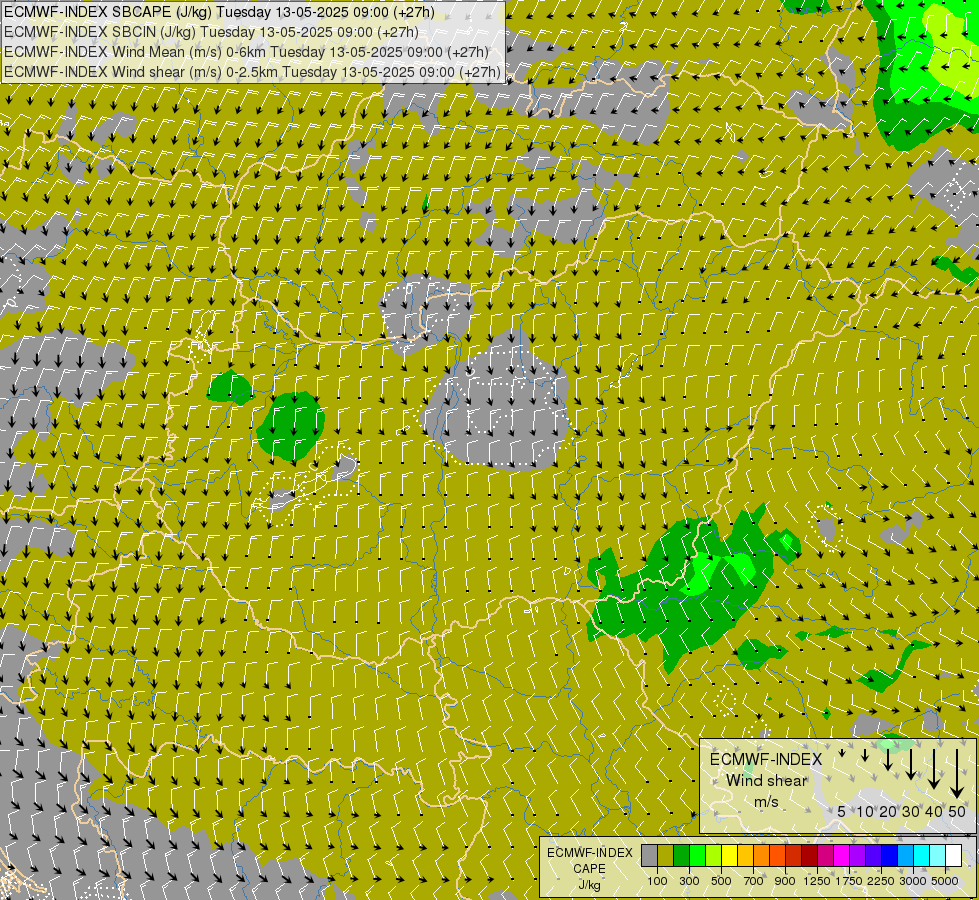Select the pale cyan swatch left of 5000 tick

tap(937, 855)
